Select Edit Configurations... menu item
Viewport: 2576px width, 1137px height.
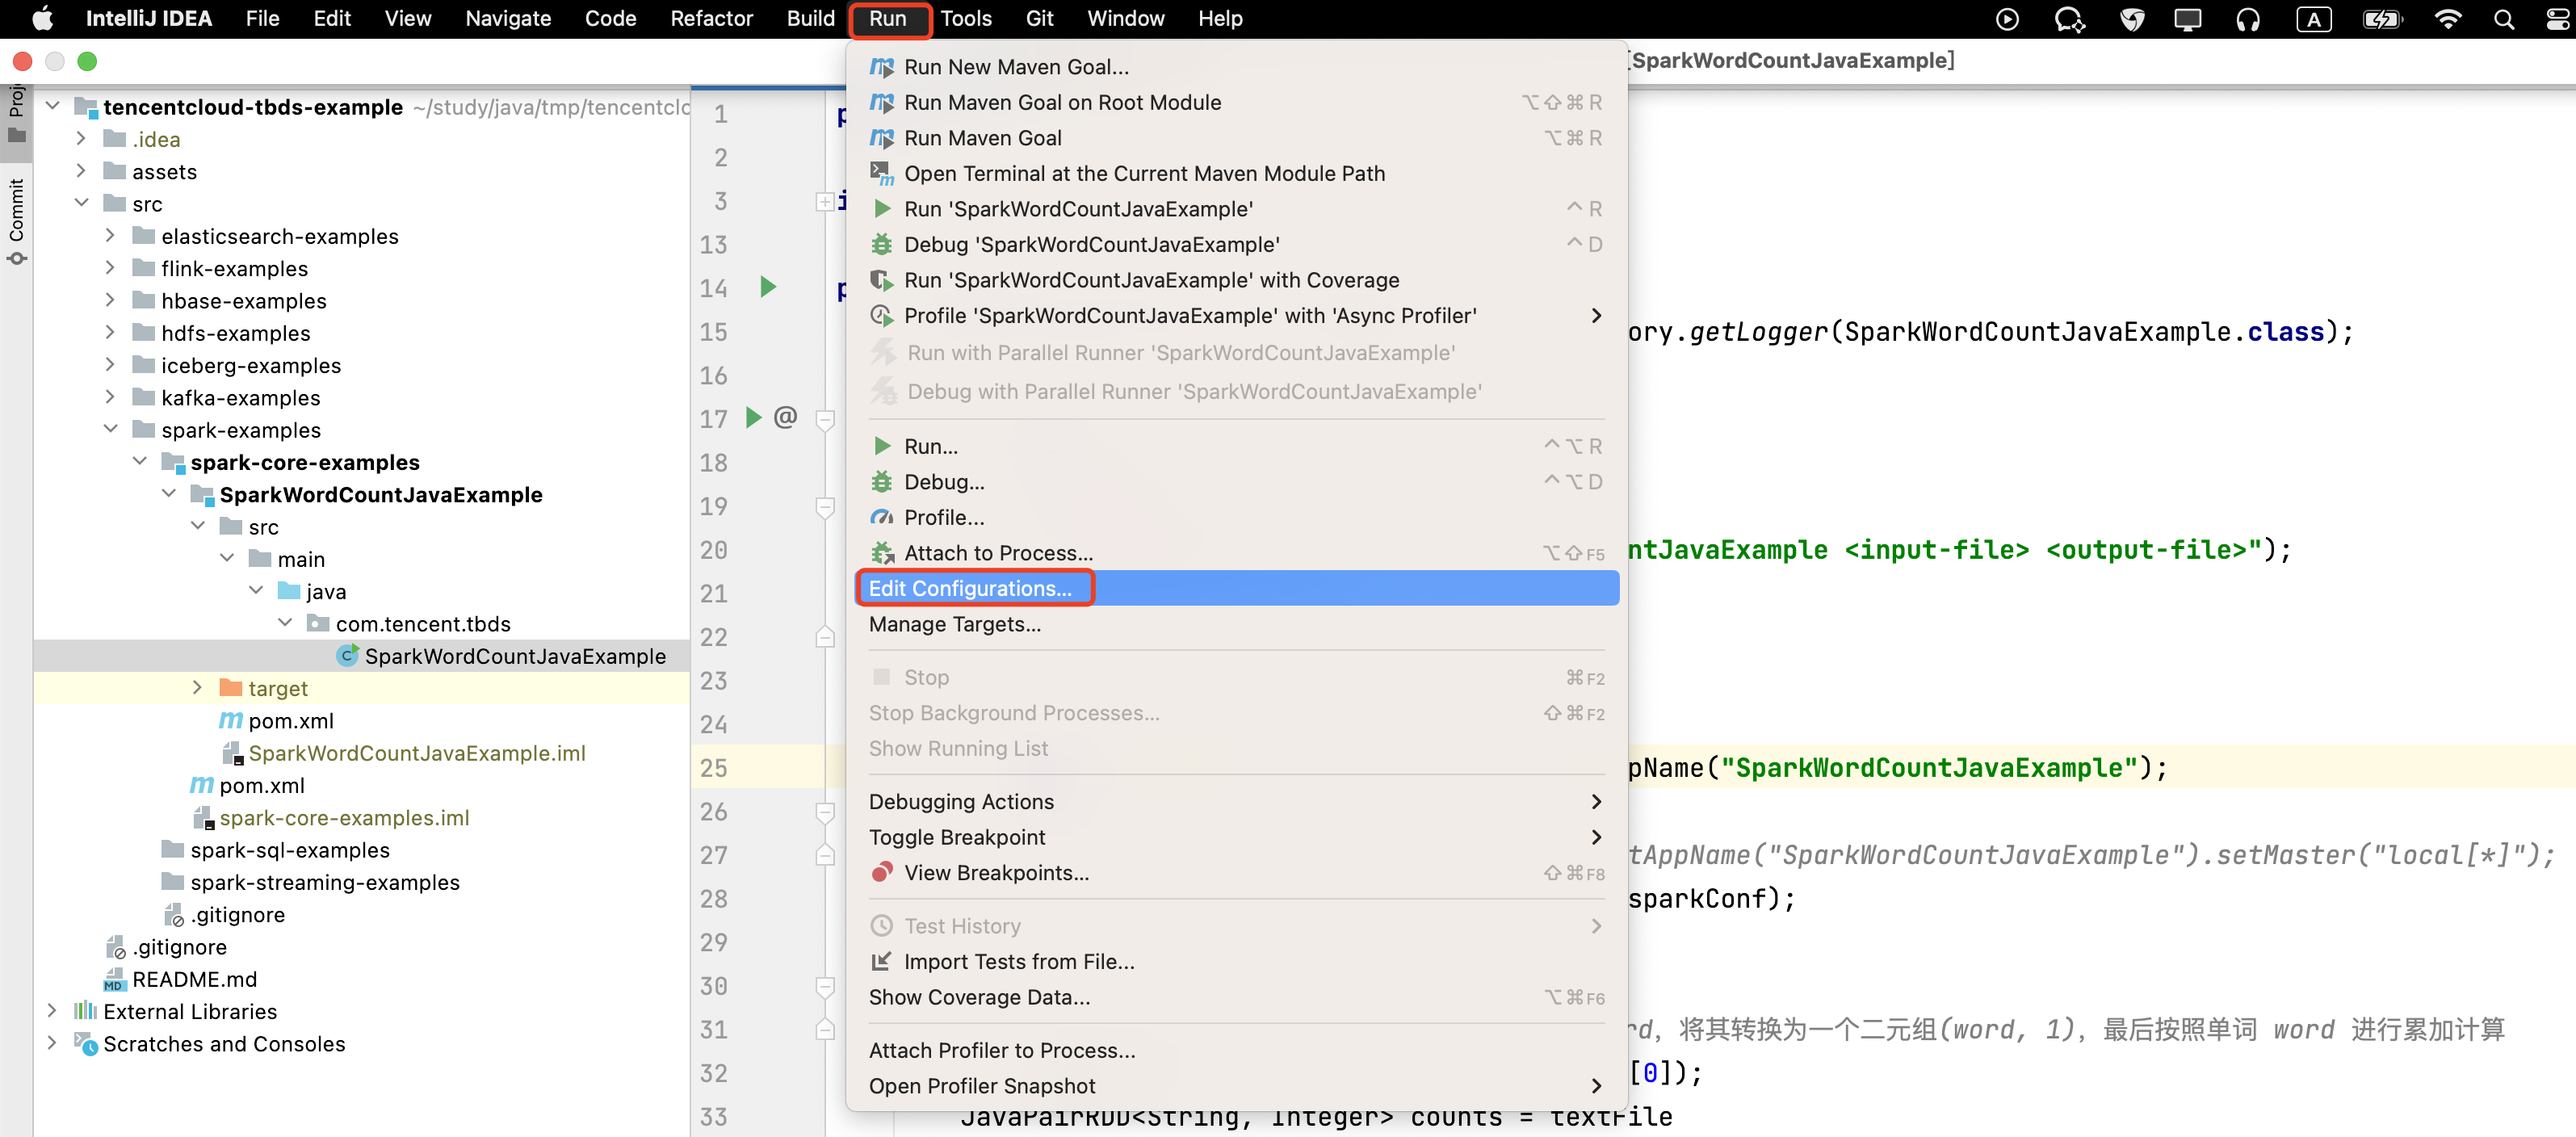point(970,588)
